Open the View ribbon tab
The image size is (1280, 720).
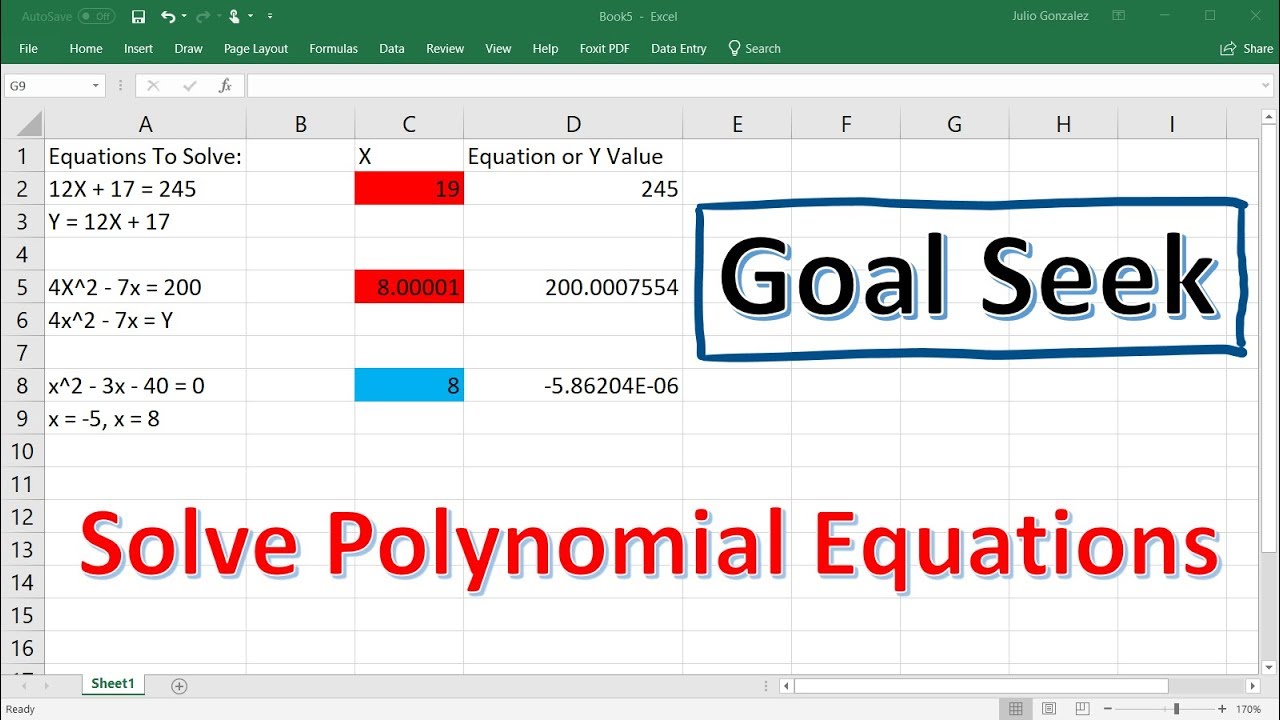(498, 48)
